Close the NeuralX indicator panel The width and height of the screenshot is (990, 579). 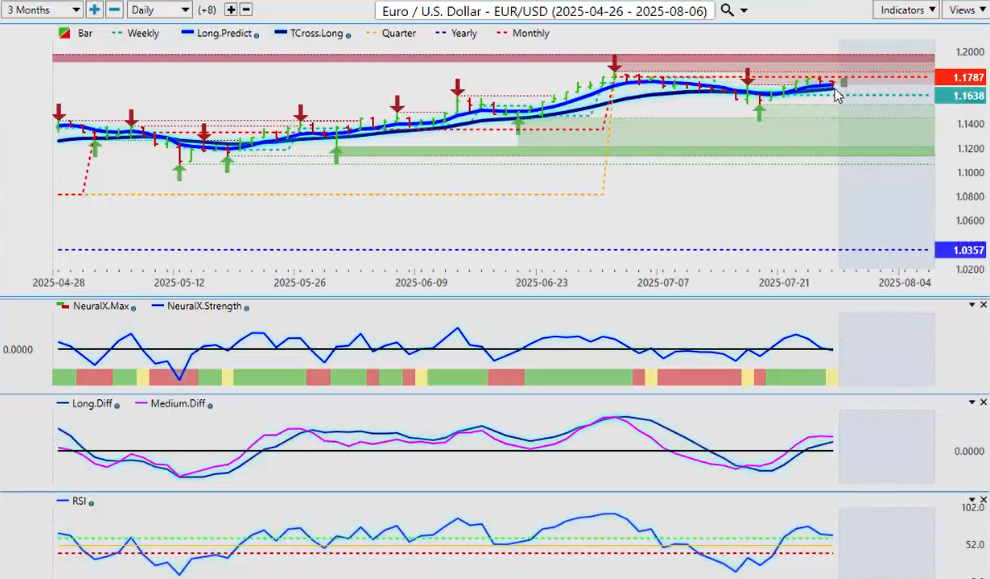tap(982, 304)
